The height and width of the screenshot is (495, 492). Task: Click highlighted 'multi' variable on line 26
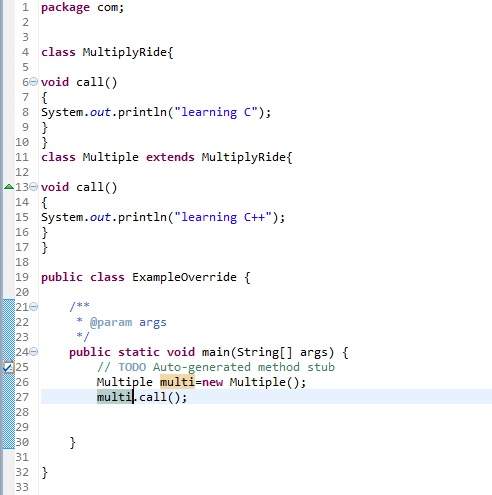click(x=177, y=382)
